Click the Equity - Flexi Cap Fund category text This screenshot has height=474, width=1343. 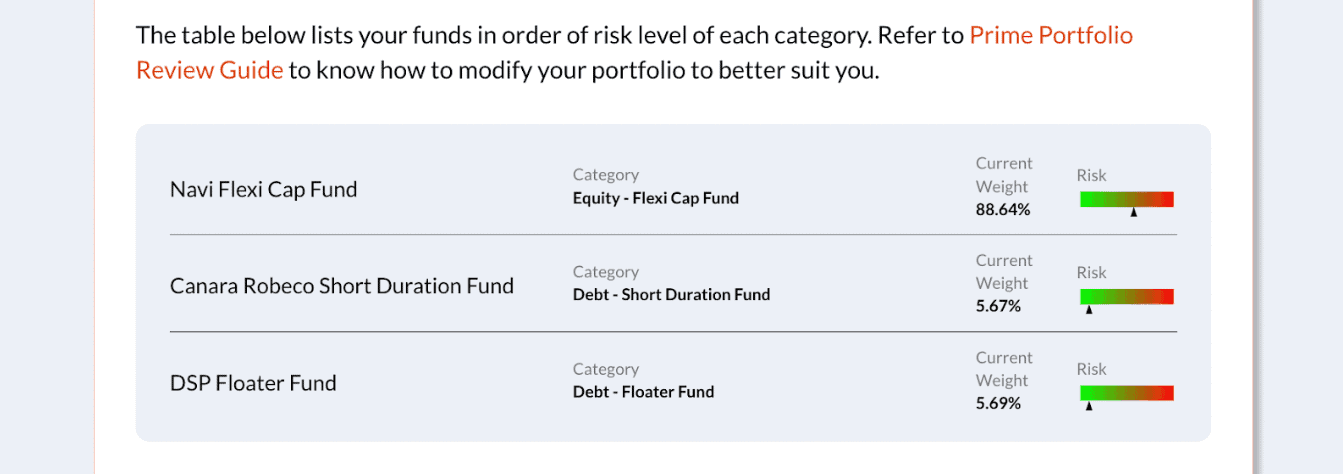coord(656,198)
